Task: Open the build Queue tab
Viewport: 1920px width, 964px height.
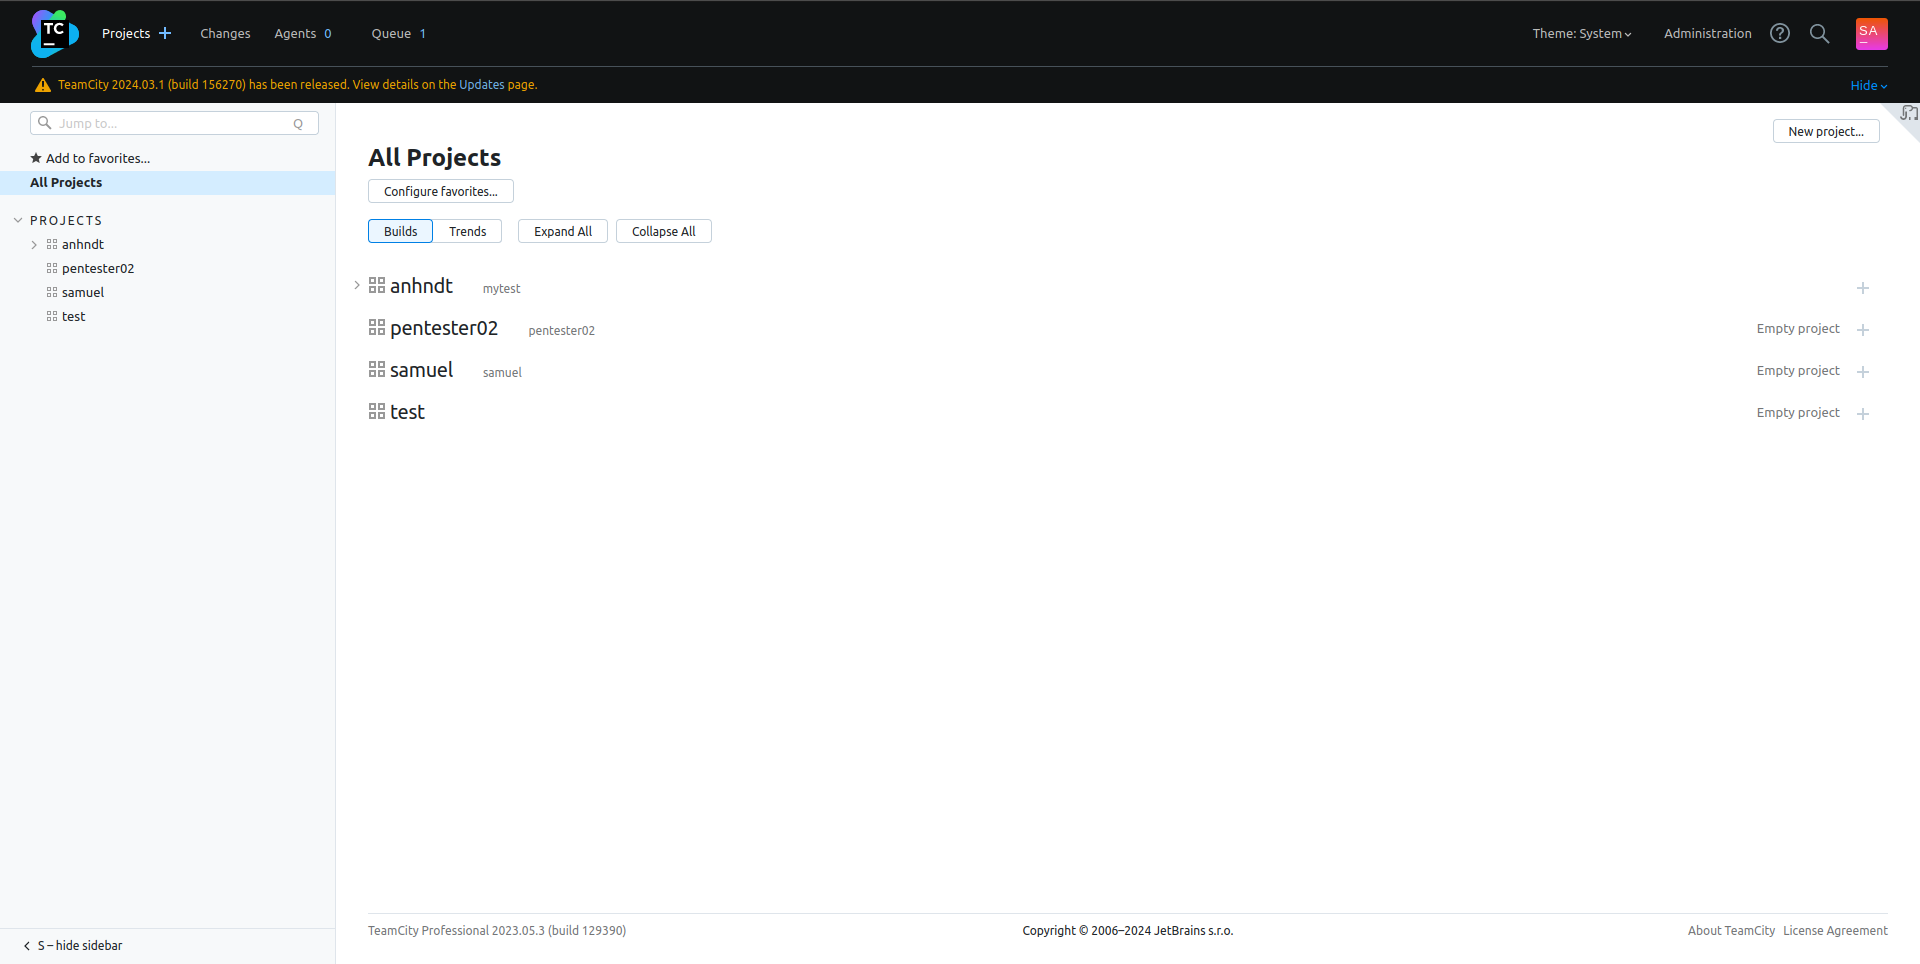Action: [399, 33]
